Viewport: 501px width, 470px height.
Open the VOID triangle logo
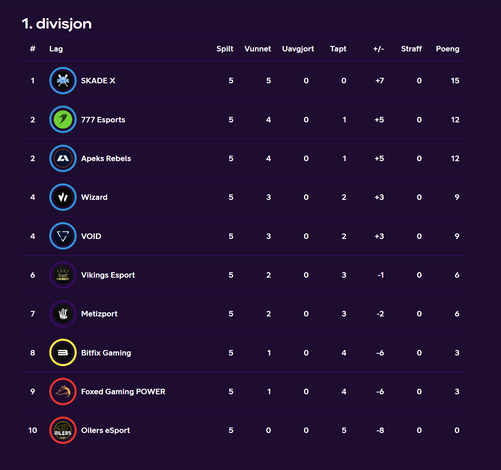(63, 236)
